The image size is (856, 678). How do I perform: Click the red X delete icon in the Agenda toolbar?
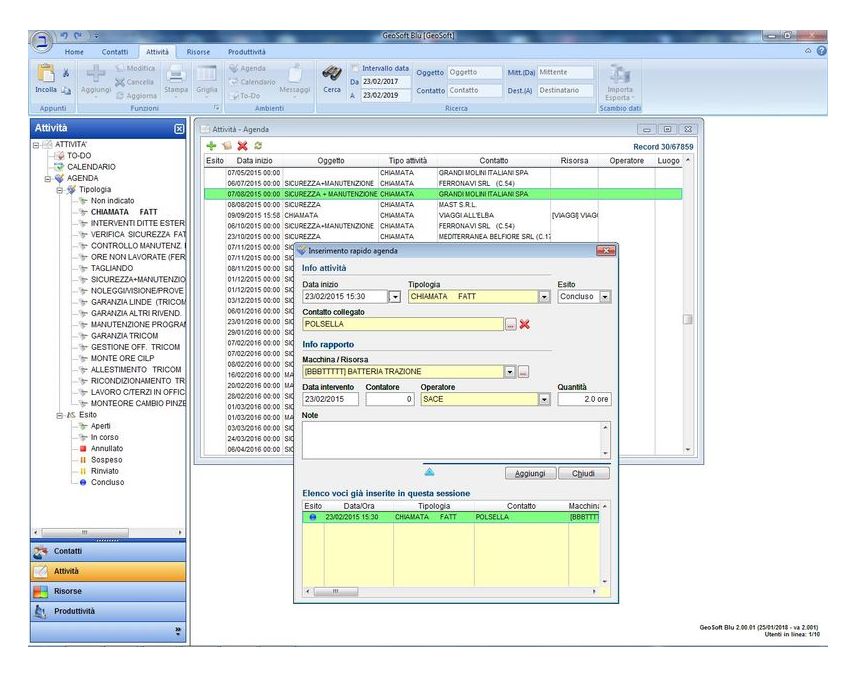click(x=242, y=146)
